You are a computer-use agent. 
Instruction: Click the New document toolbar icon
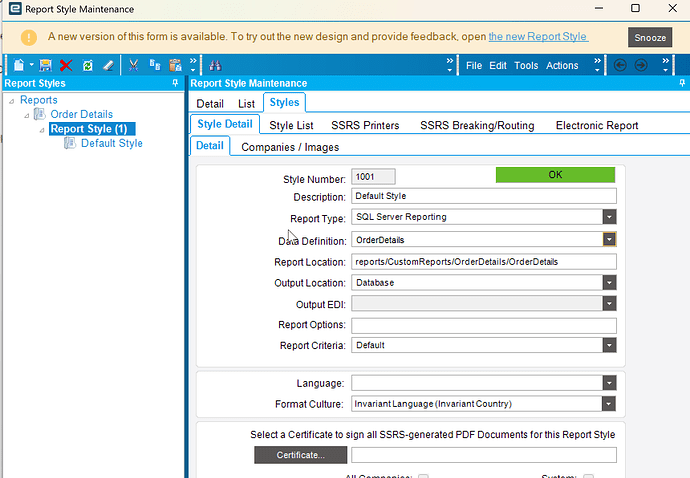(19, 65)
